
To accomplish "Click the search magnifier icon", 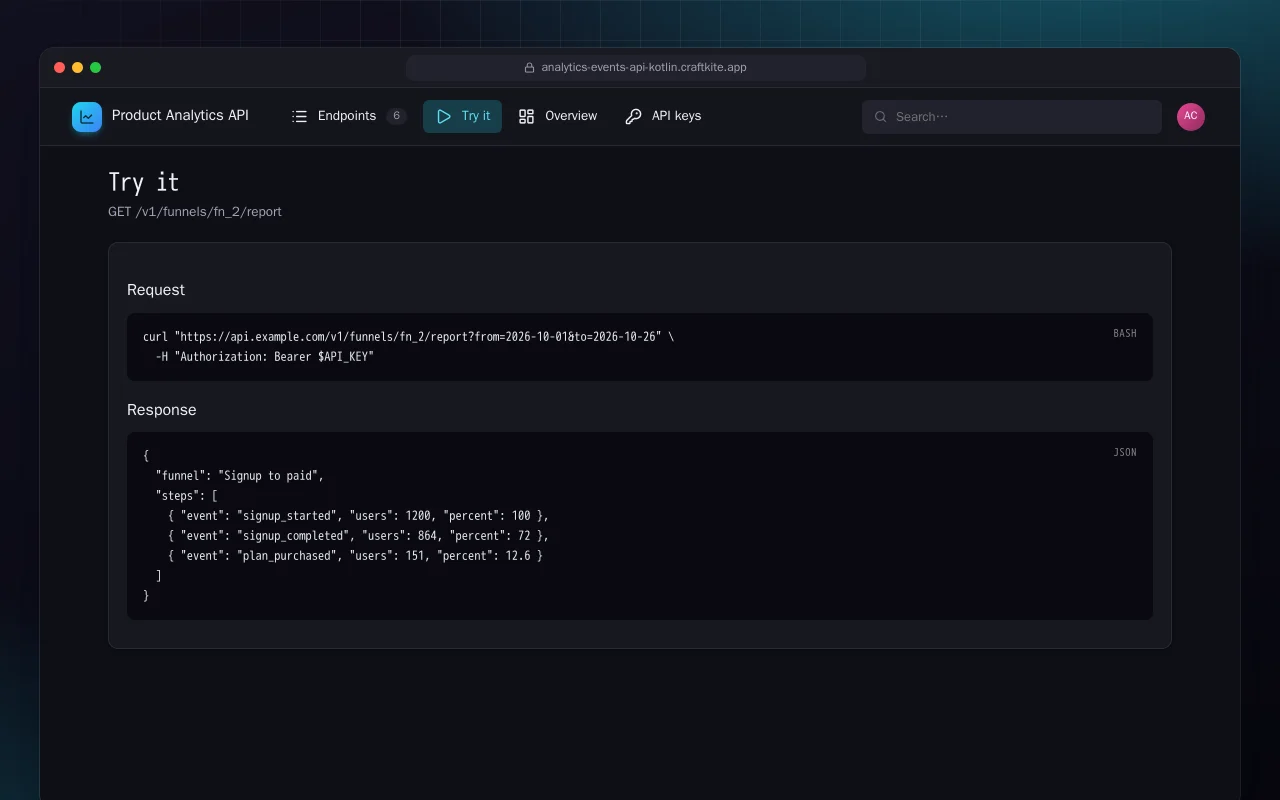I will 881,117.
